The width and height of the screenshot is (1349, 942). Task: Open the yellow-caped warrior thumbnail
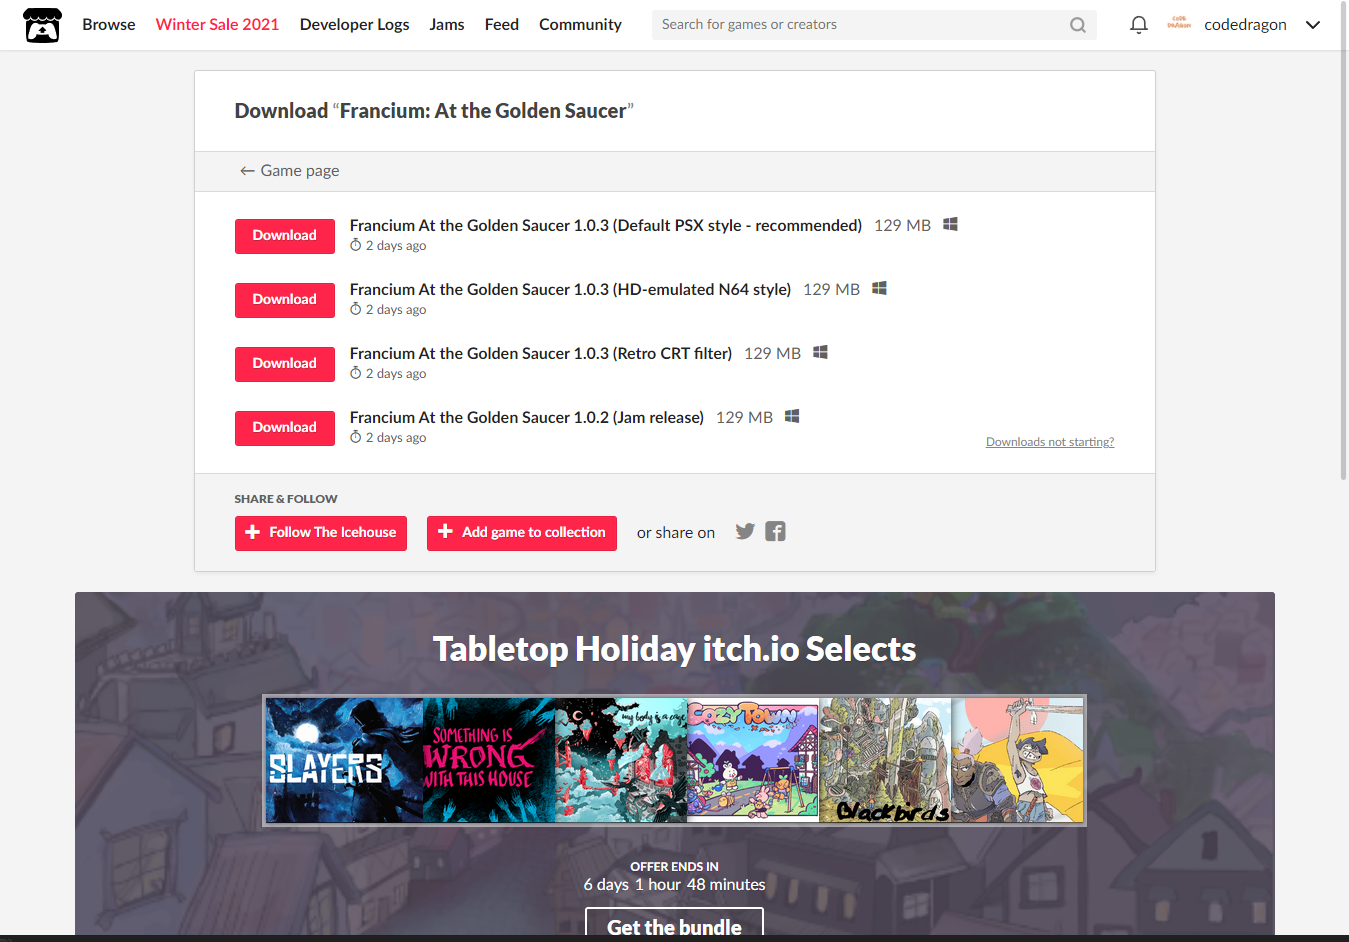(1017, 760)
